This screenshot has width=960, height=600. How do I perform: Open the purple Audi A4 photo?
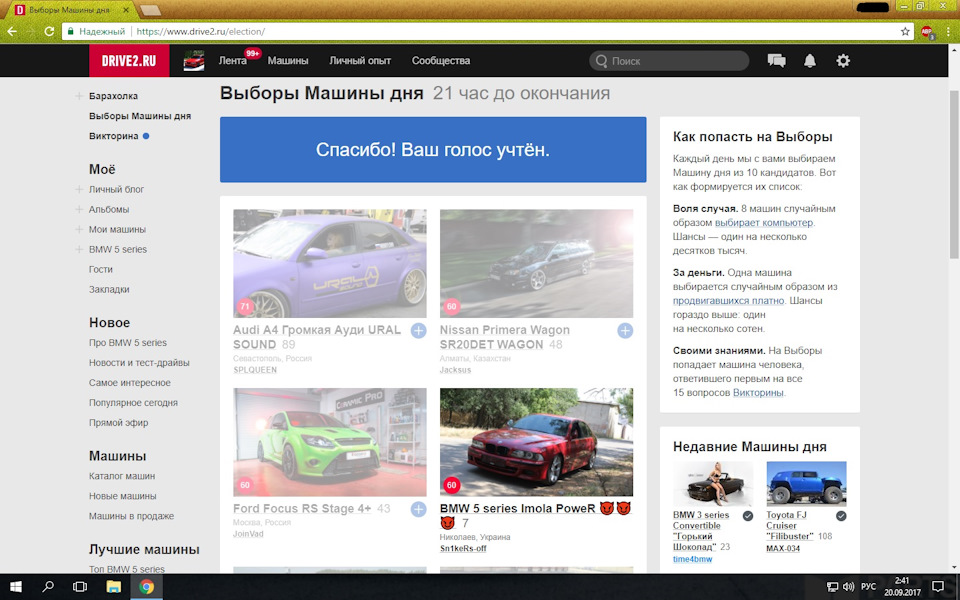(x=329, y=263)
